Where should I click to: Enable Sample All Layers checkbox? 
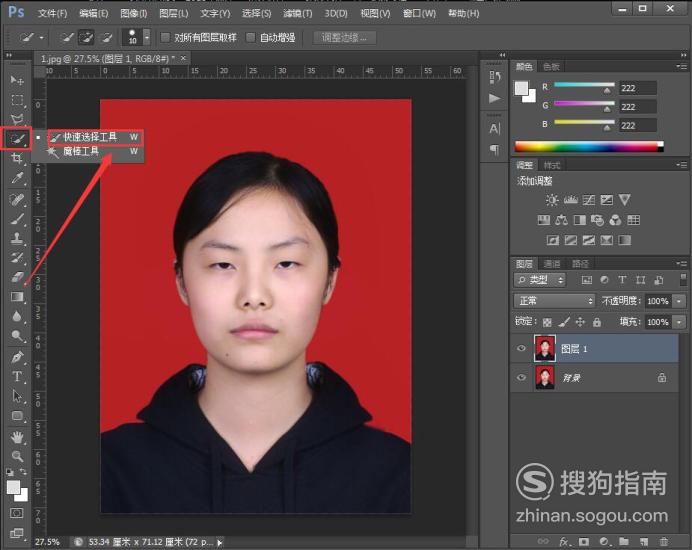(165, 38)
